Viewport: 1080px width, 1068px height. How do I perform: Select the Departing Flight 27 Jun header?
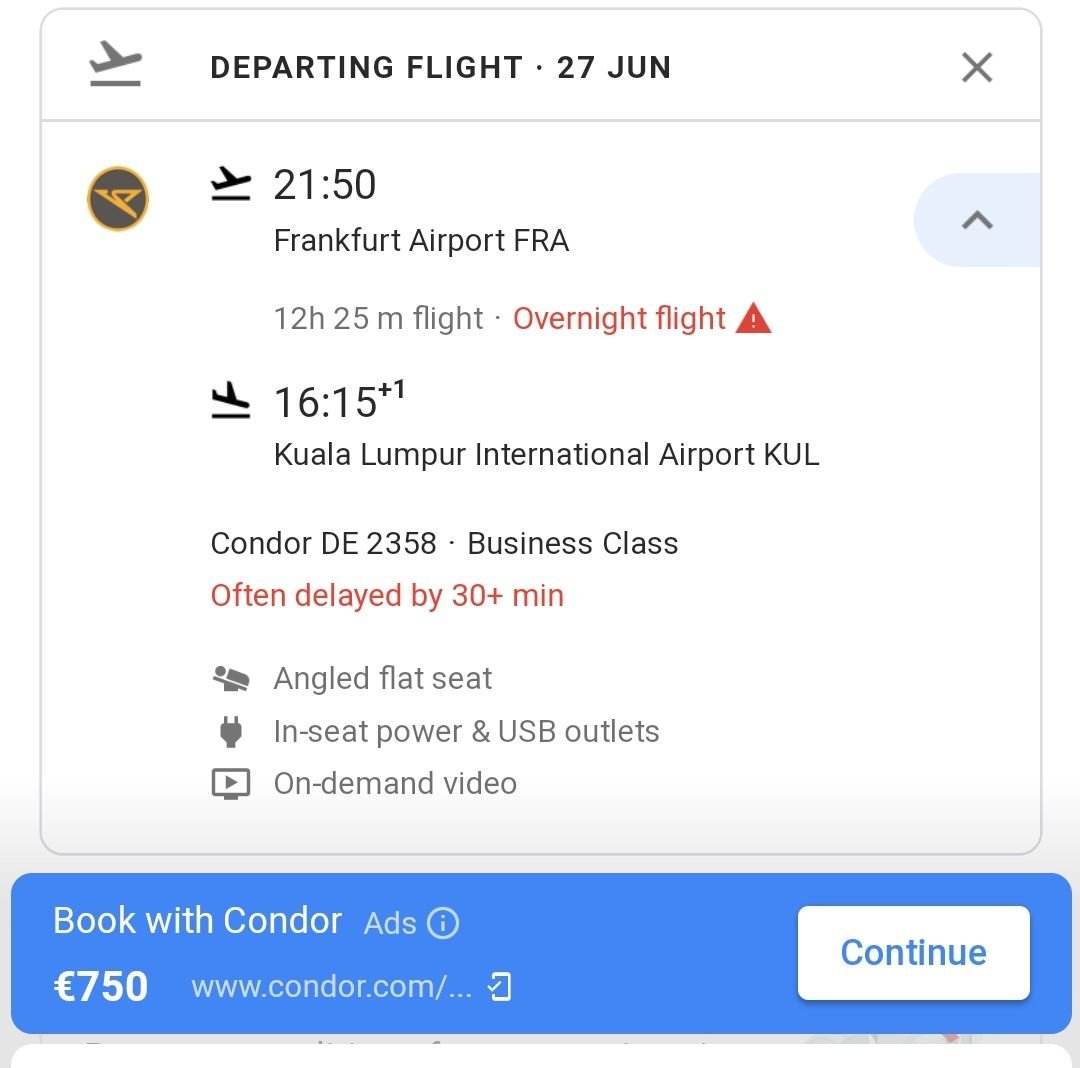441,67
